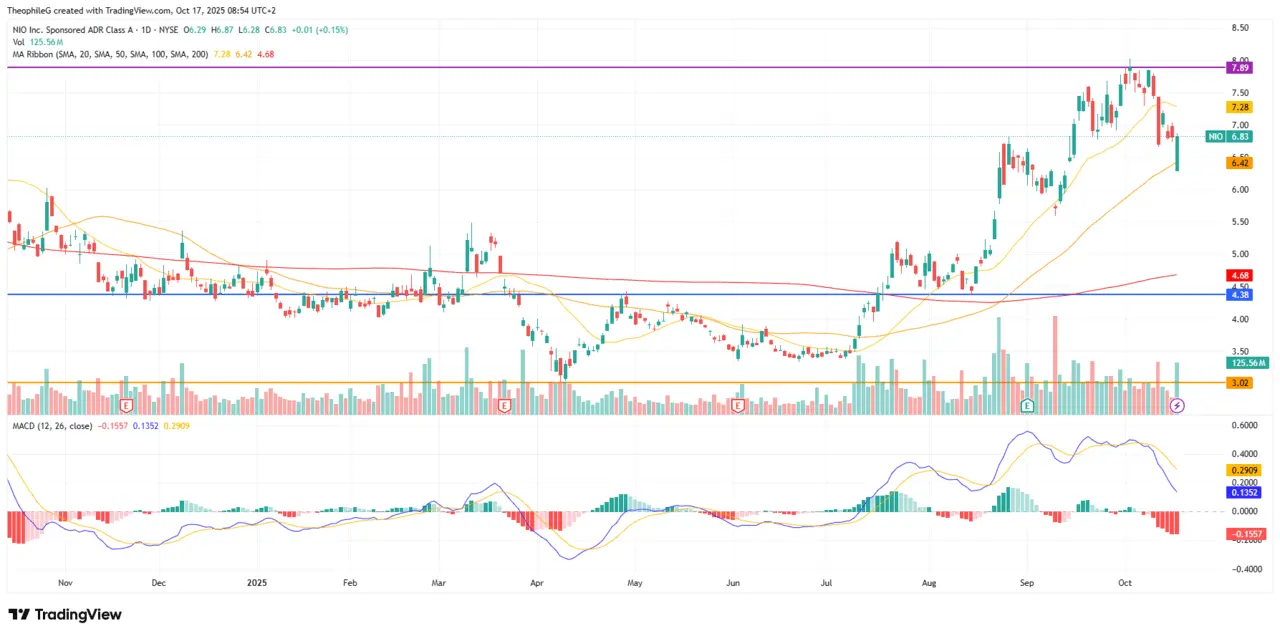Click the earnings icon below the December candles

click(x=127, y=406)
